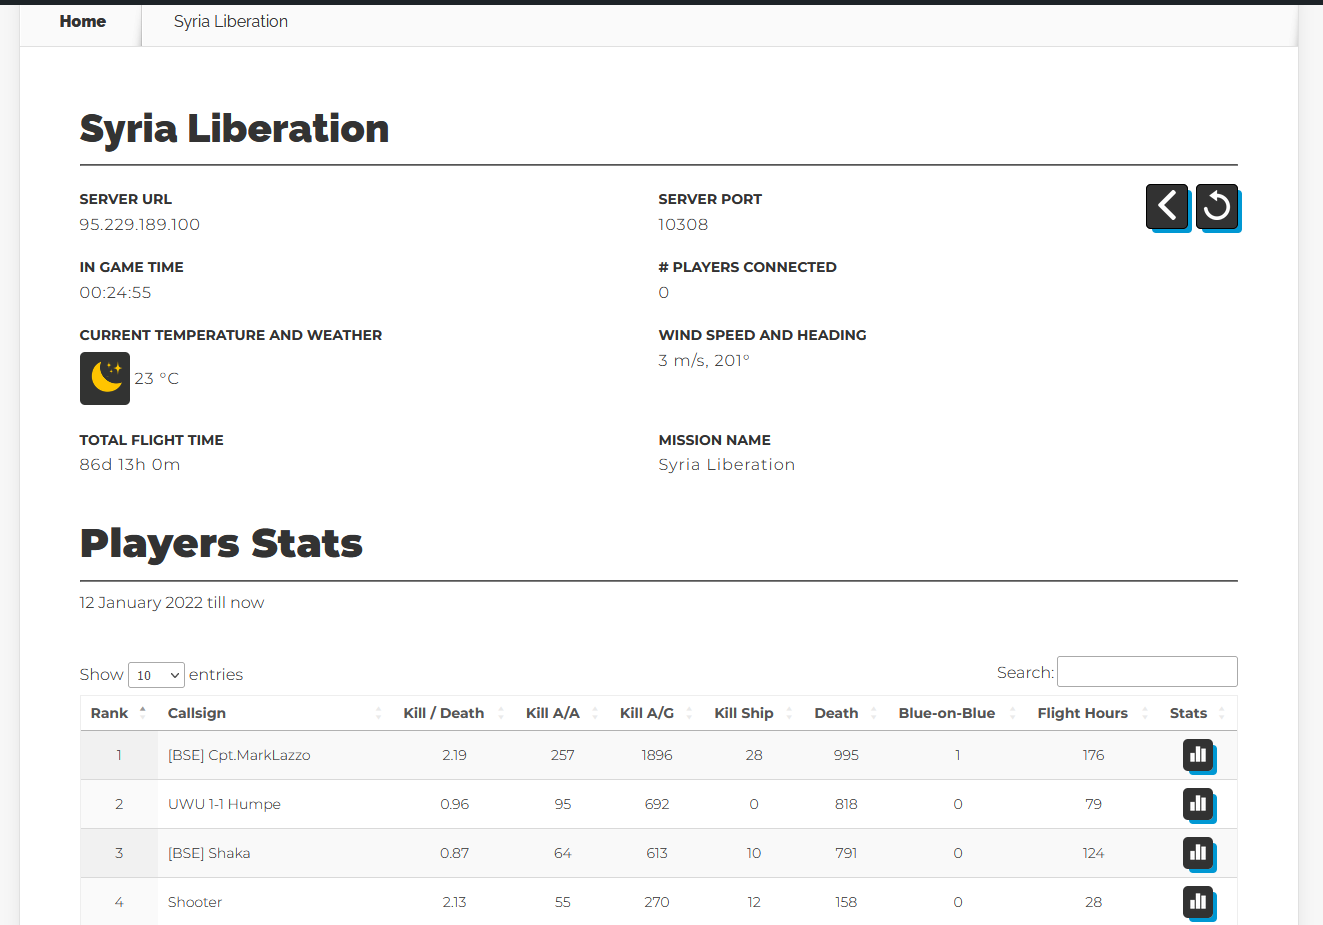Click Death value 158

pyautogui.click(x=846, y=902)
